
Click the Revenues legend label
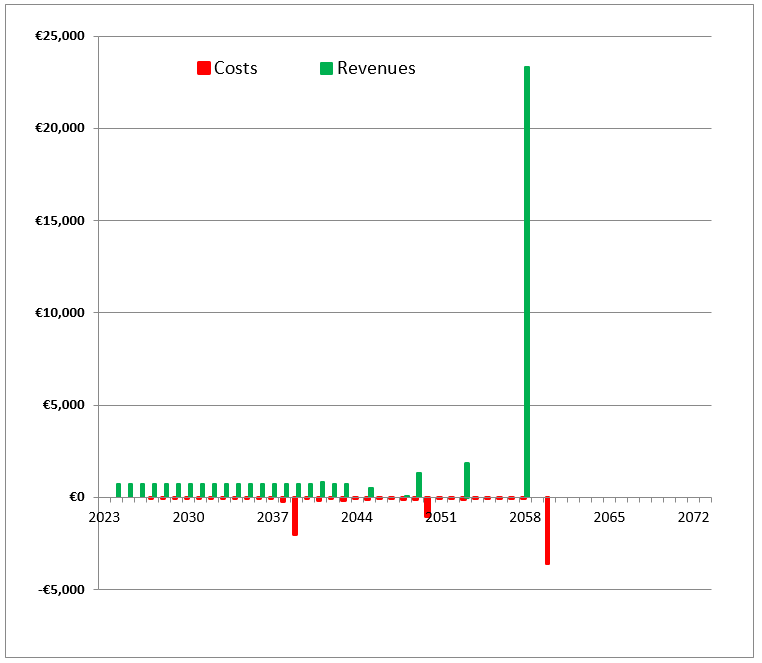pos(377,68)
